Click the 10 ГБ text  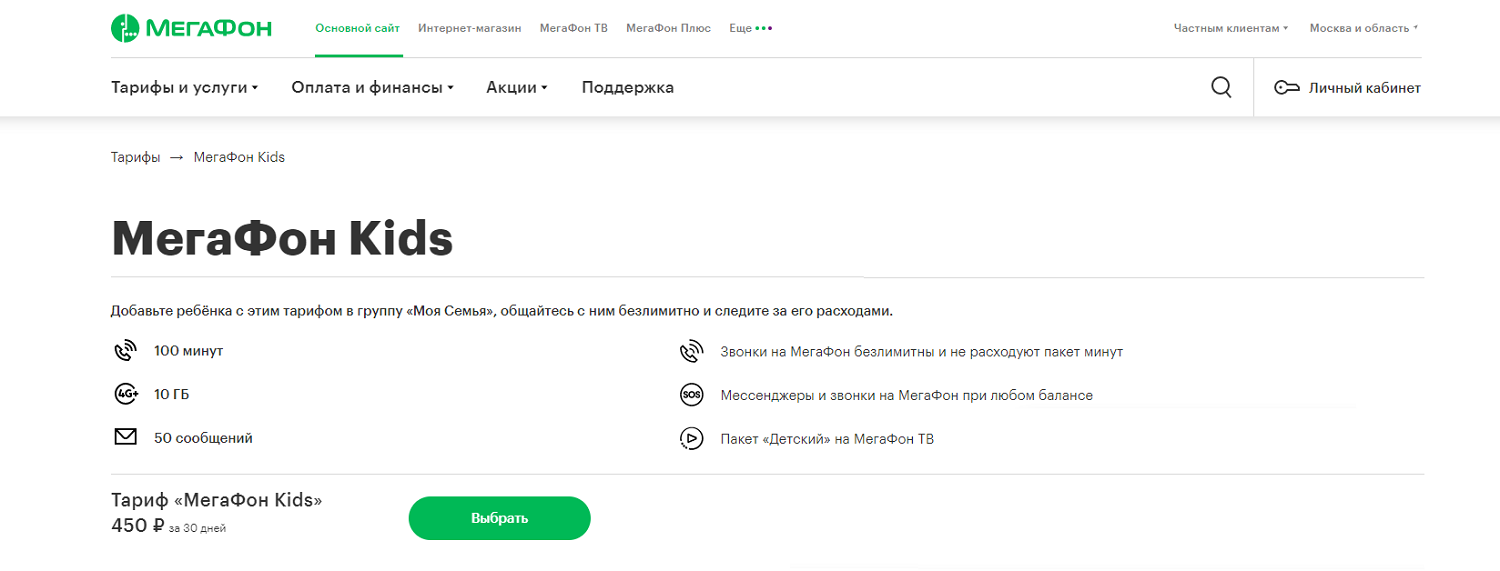click(172, 395)
